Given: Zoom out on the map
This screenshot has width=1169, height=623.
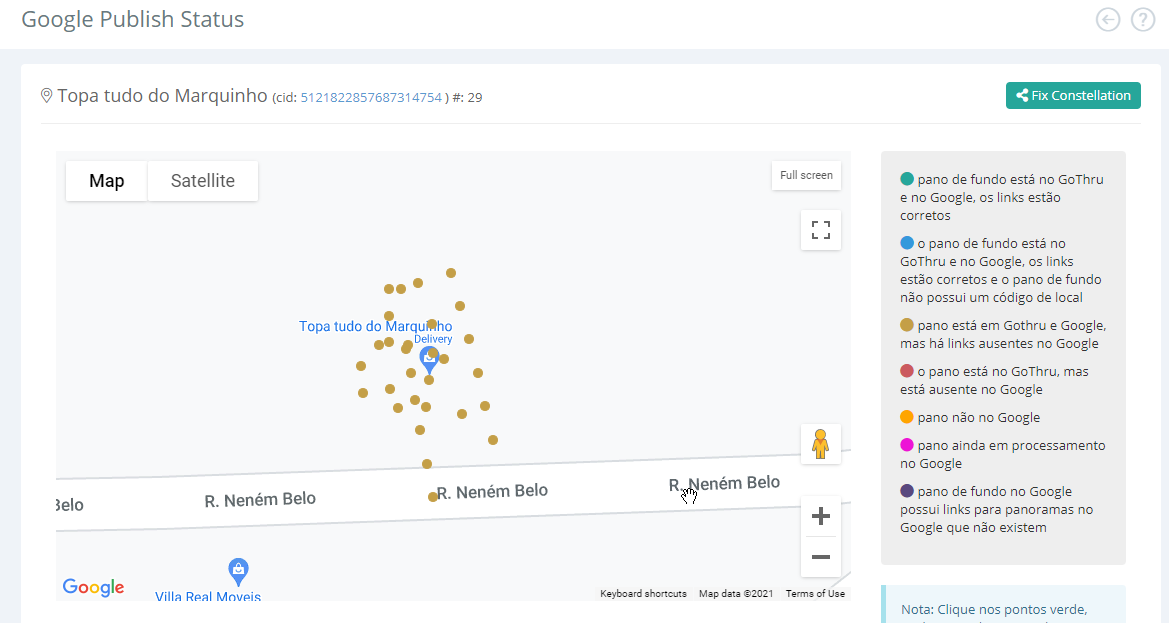Looking at the screenshot, I should (x=821, y=556).
